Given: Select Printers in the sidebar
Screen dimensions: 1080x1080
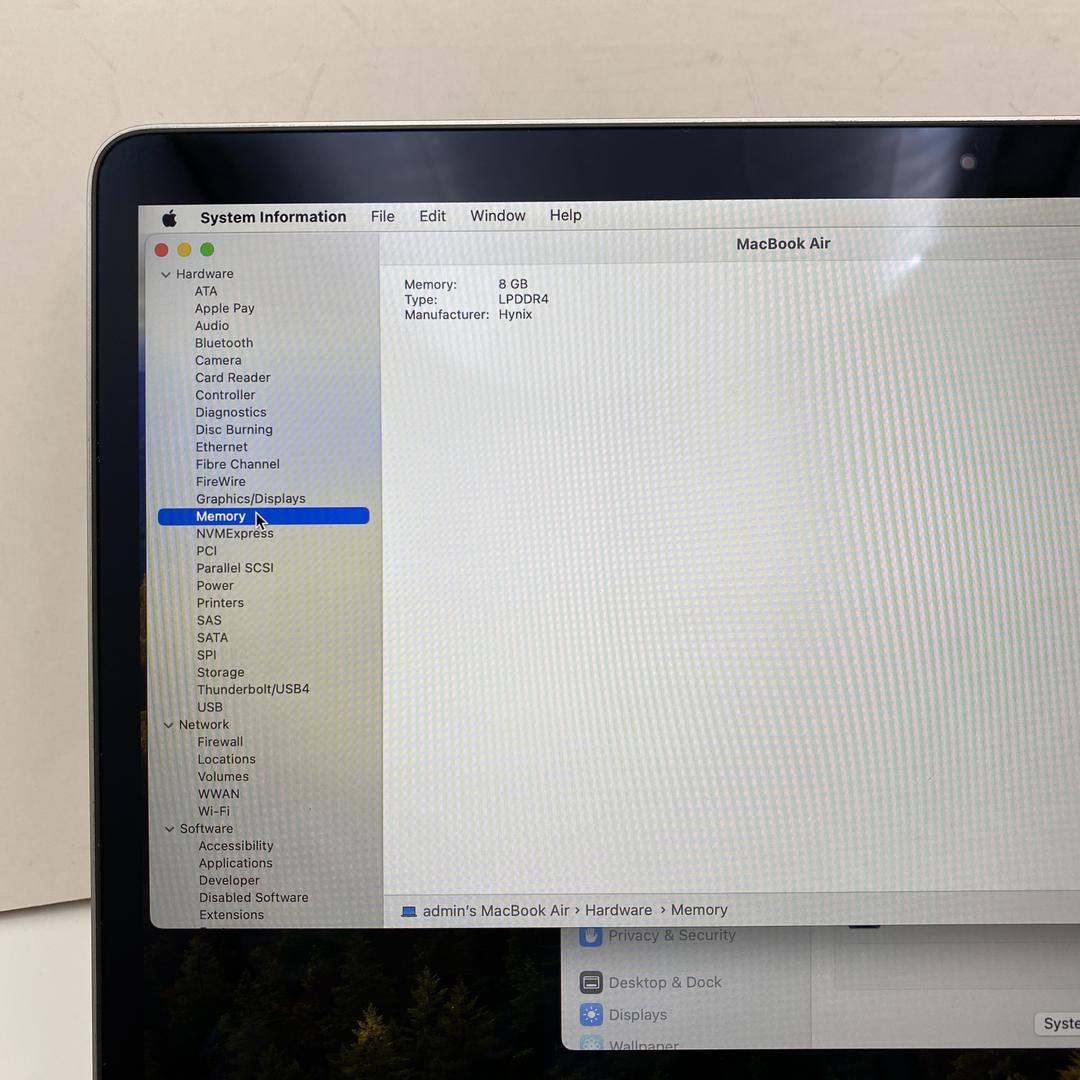Looking at the screenshot, I should [220, 603].
